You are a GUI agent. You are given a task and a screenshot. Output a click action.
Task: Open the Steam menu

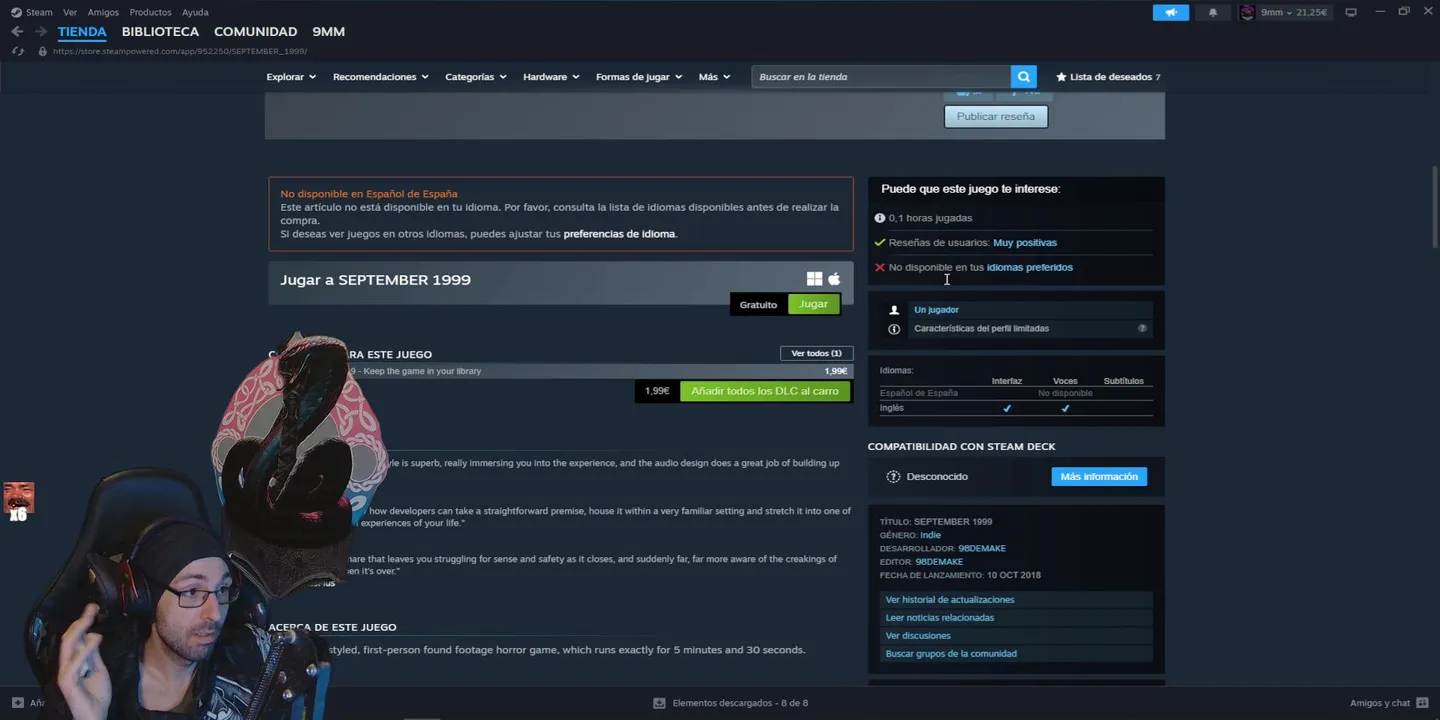39,12
